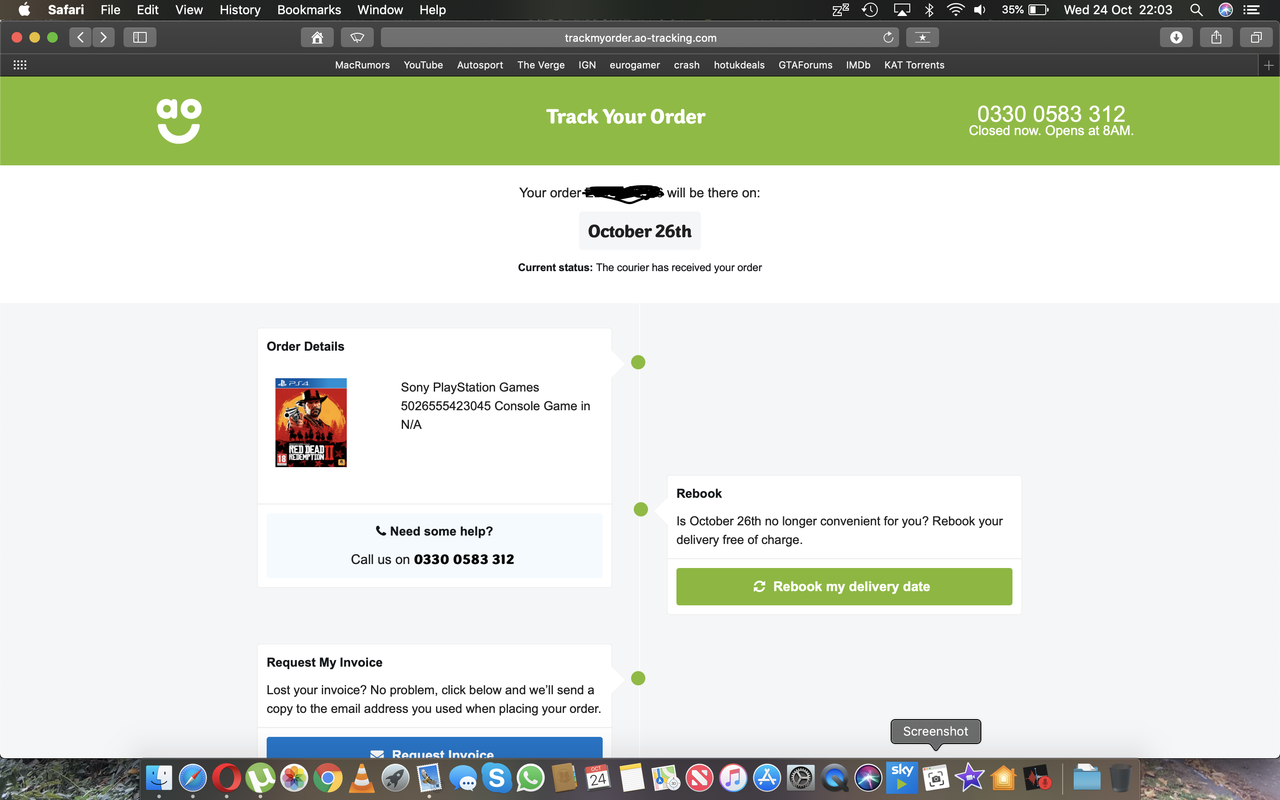Open uTorrent in the Dock

(260, 777)
